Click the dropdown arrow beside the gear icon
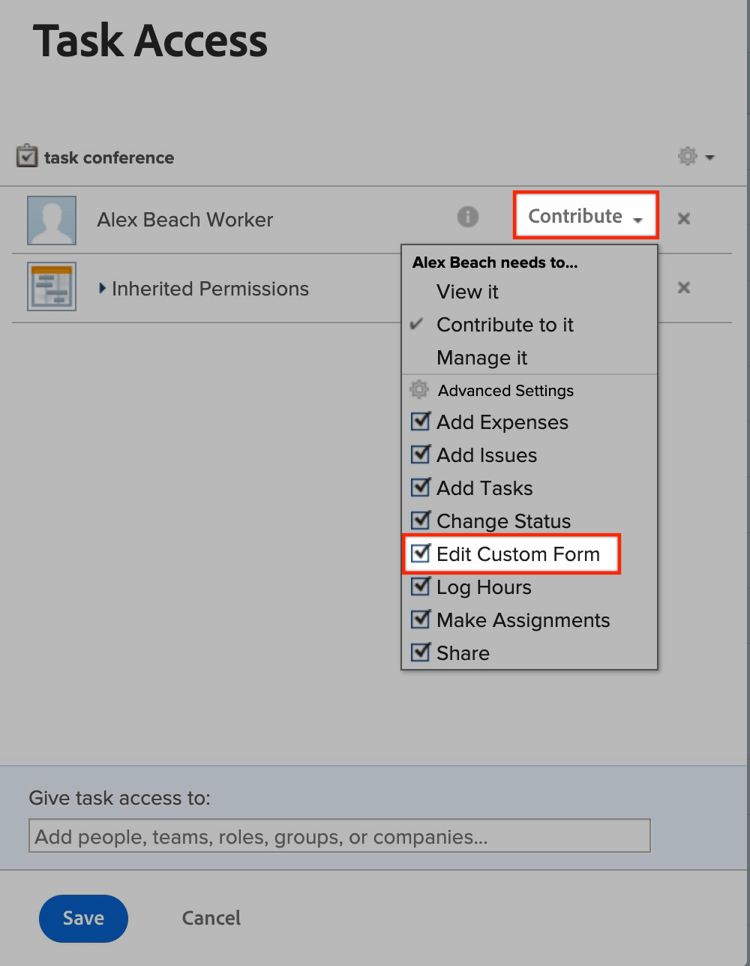Screen dimensions: 750x966 pyautogui.click(x=710, y=158)
